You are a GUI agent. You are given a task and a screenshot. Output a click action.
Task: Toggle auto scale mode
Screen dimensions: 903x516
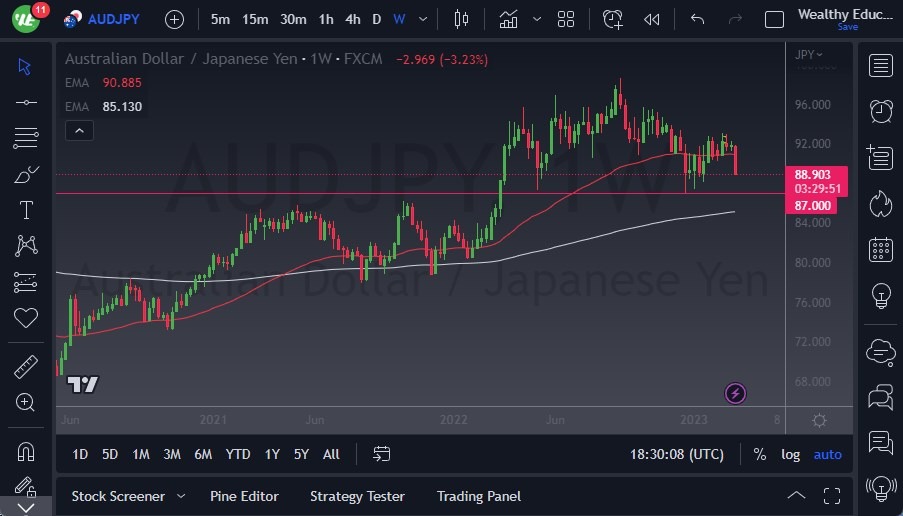click(828, 454)
